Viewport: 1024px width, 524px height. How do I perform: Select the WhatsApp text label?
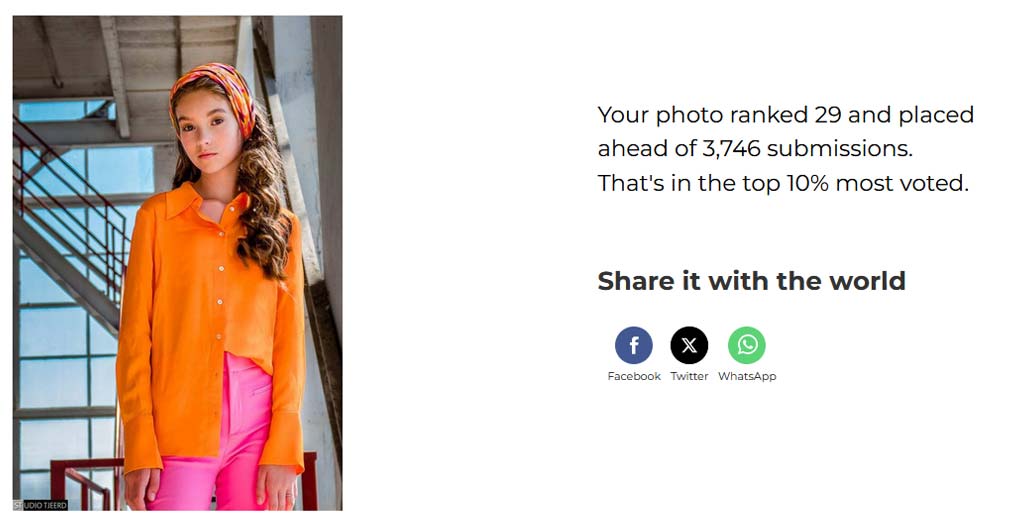[747, 376]
